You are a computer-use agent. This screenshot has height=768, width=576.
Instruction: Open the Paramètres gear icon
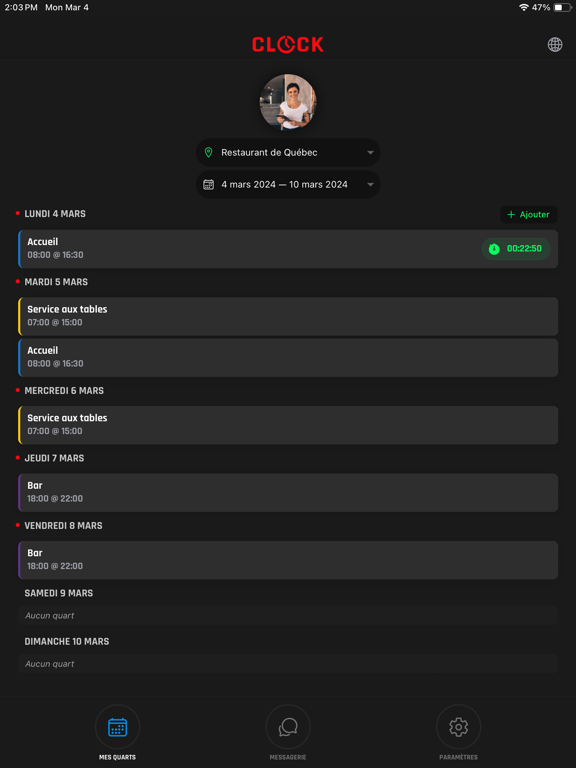[x=458, y=727]
